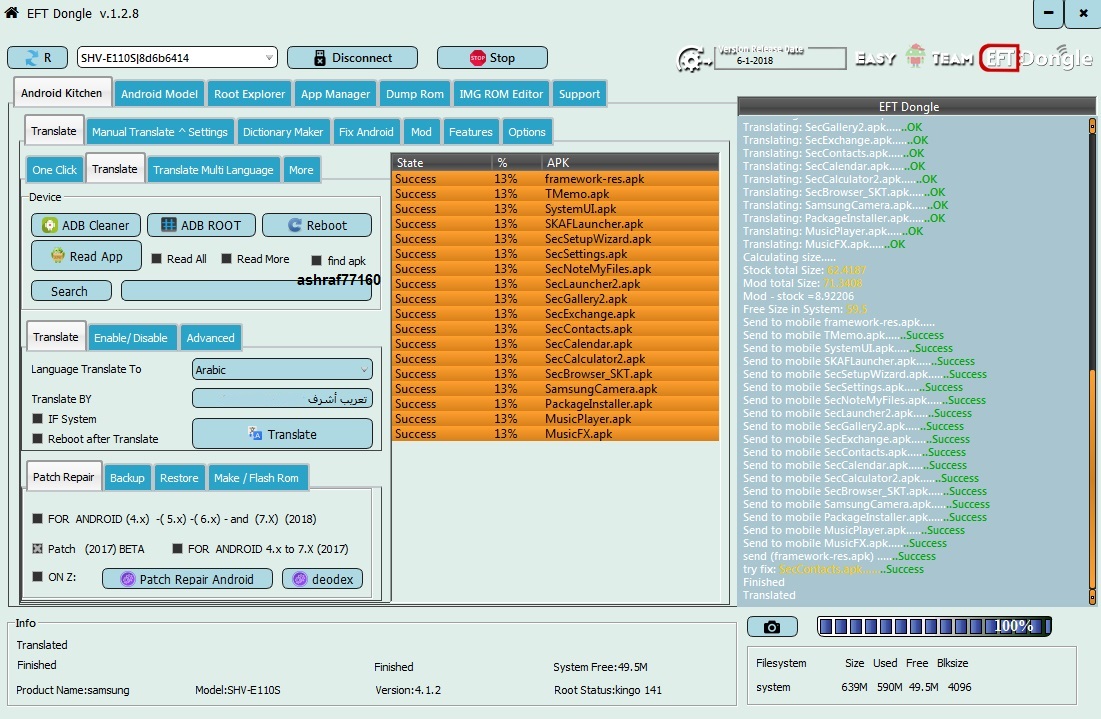Click Patch Repair Android button
Viewport: 1101px width, 719px height.
point(187,579)
